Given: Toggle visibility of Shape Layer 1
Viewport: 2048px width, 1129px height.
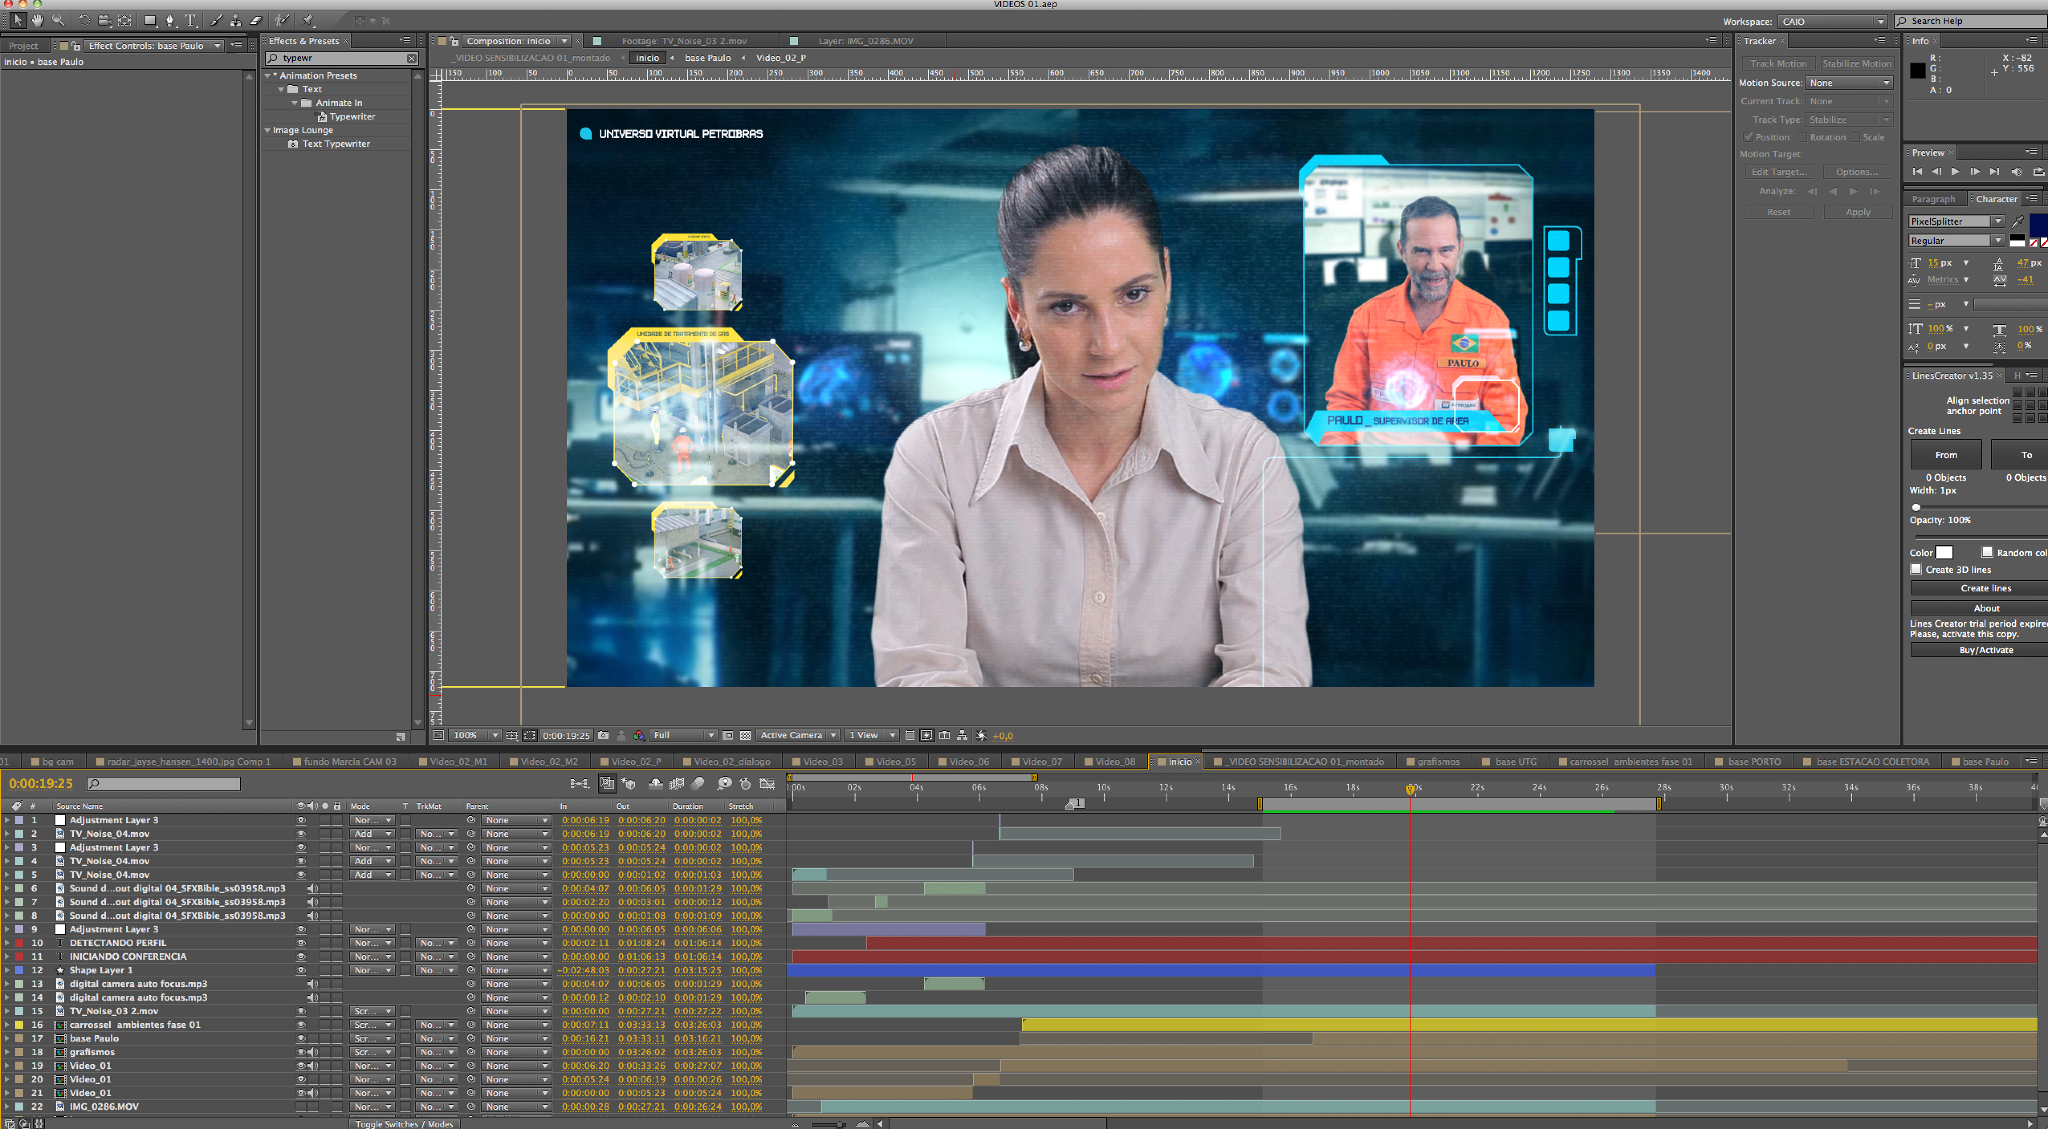Looking at the screenshot, I should (301, 970).
